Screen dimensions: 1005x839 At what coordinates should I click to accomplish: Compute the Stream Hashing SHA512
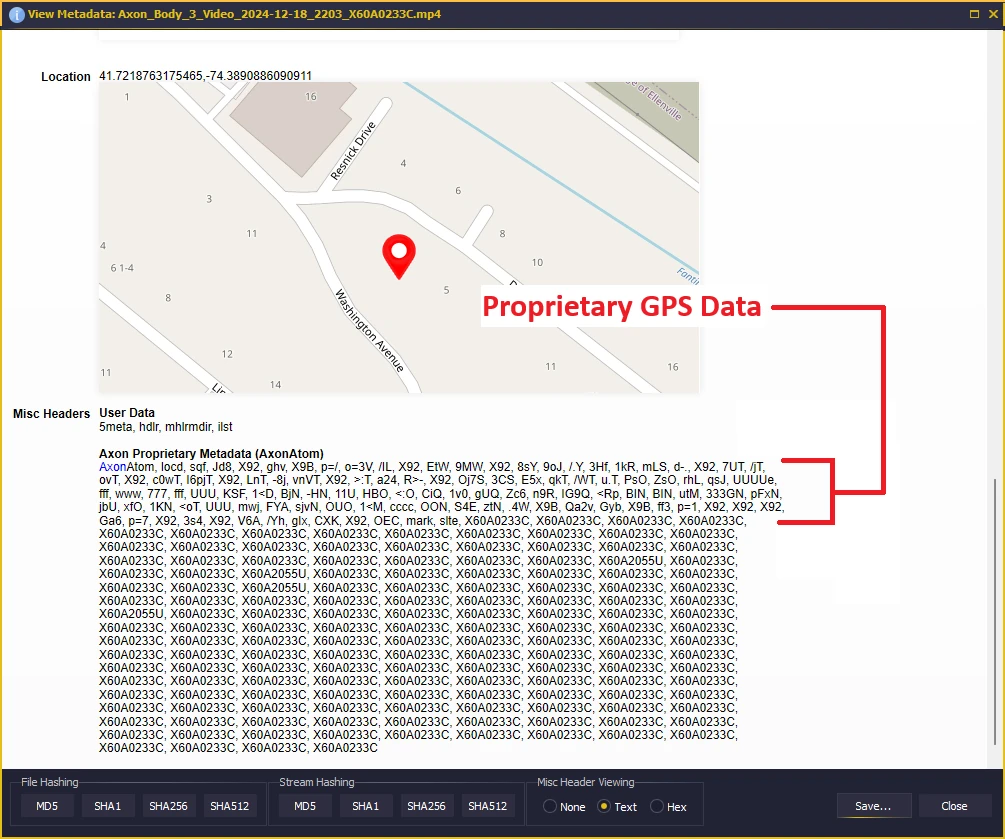[488, 806]
